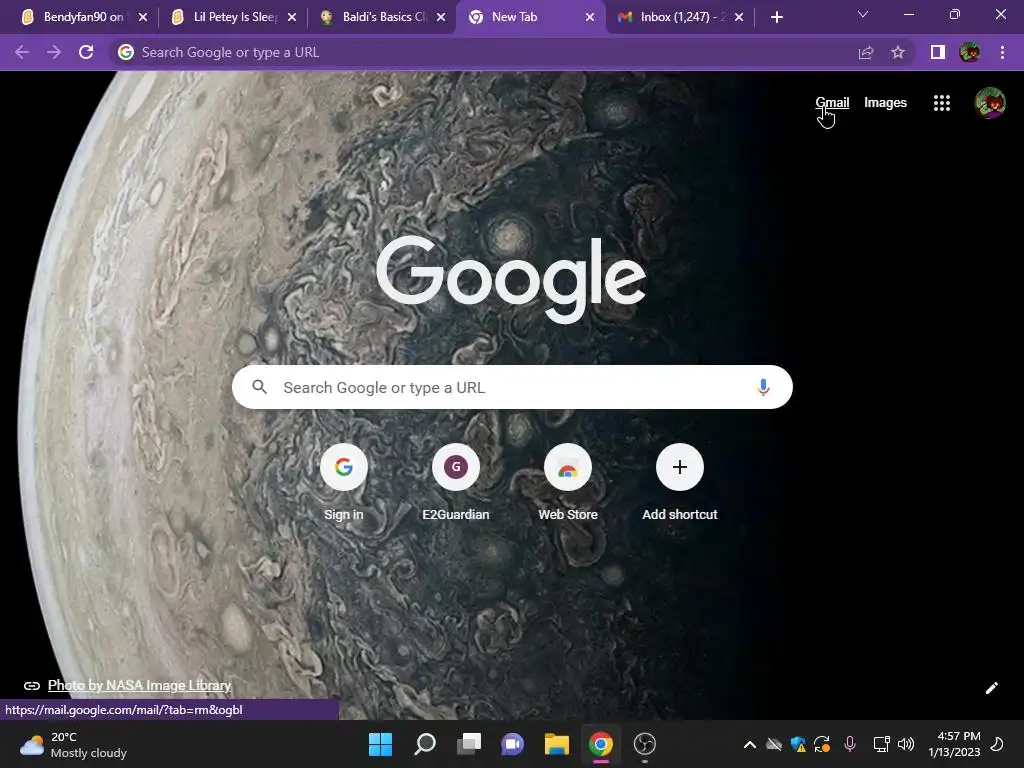
Task: Start voice search with the microphone icon
Action: 763,387
